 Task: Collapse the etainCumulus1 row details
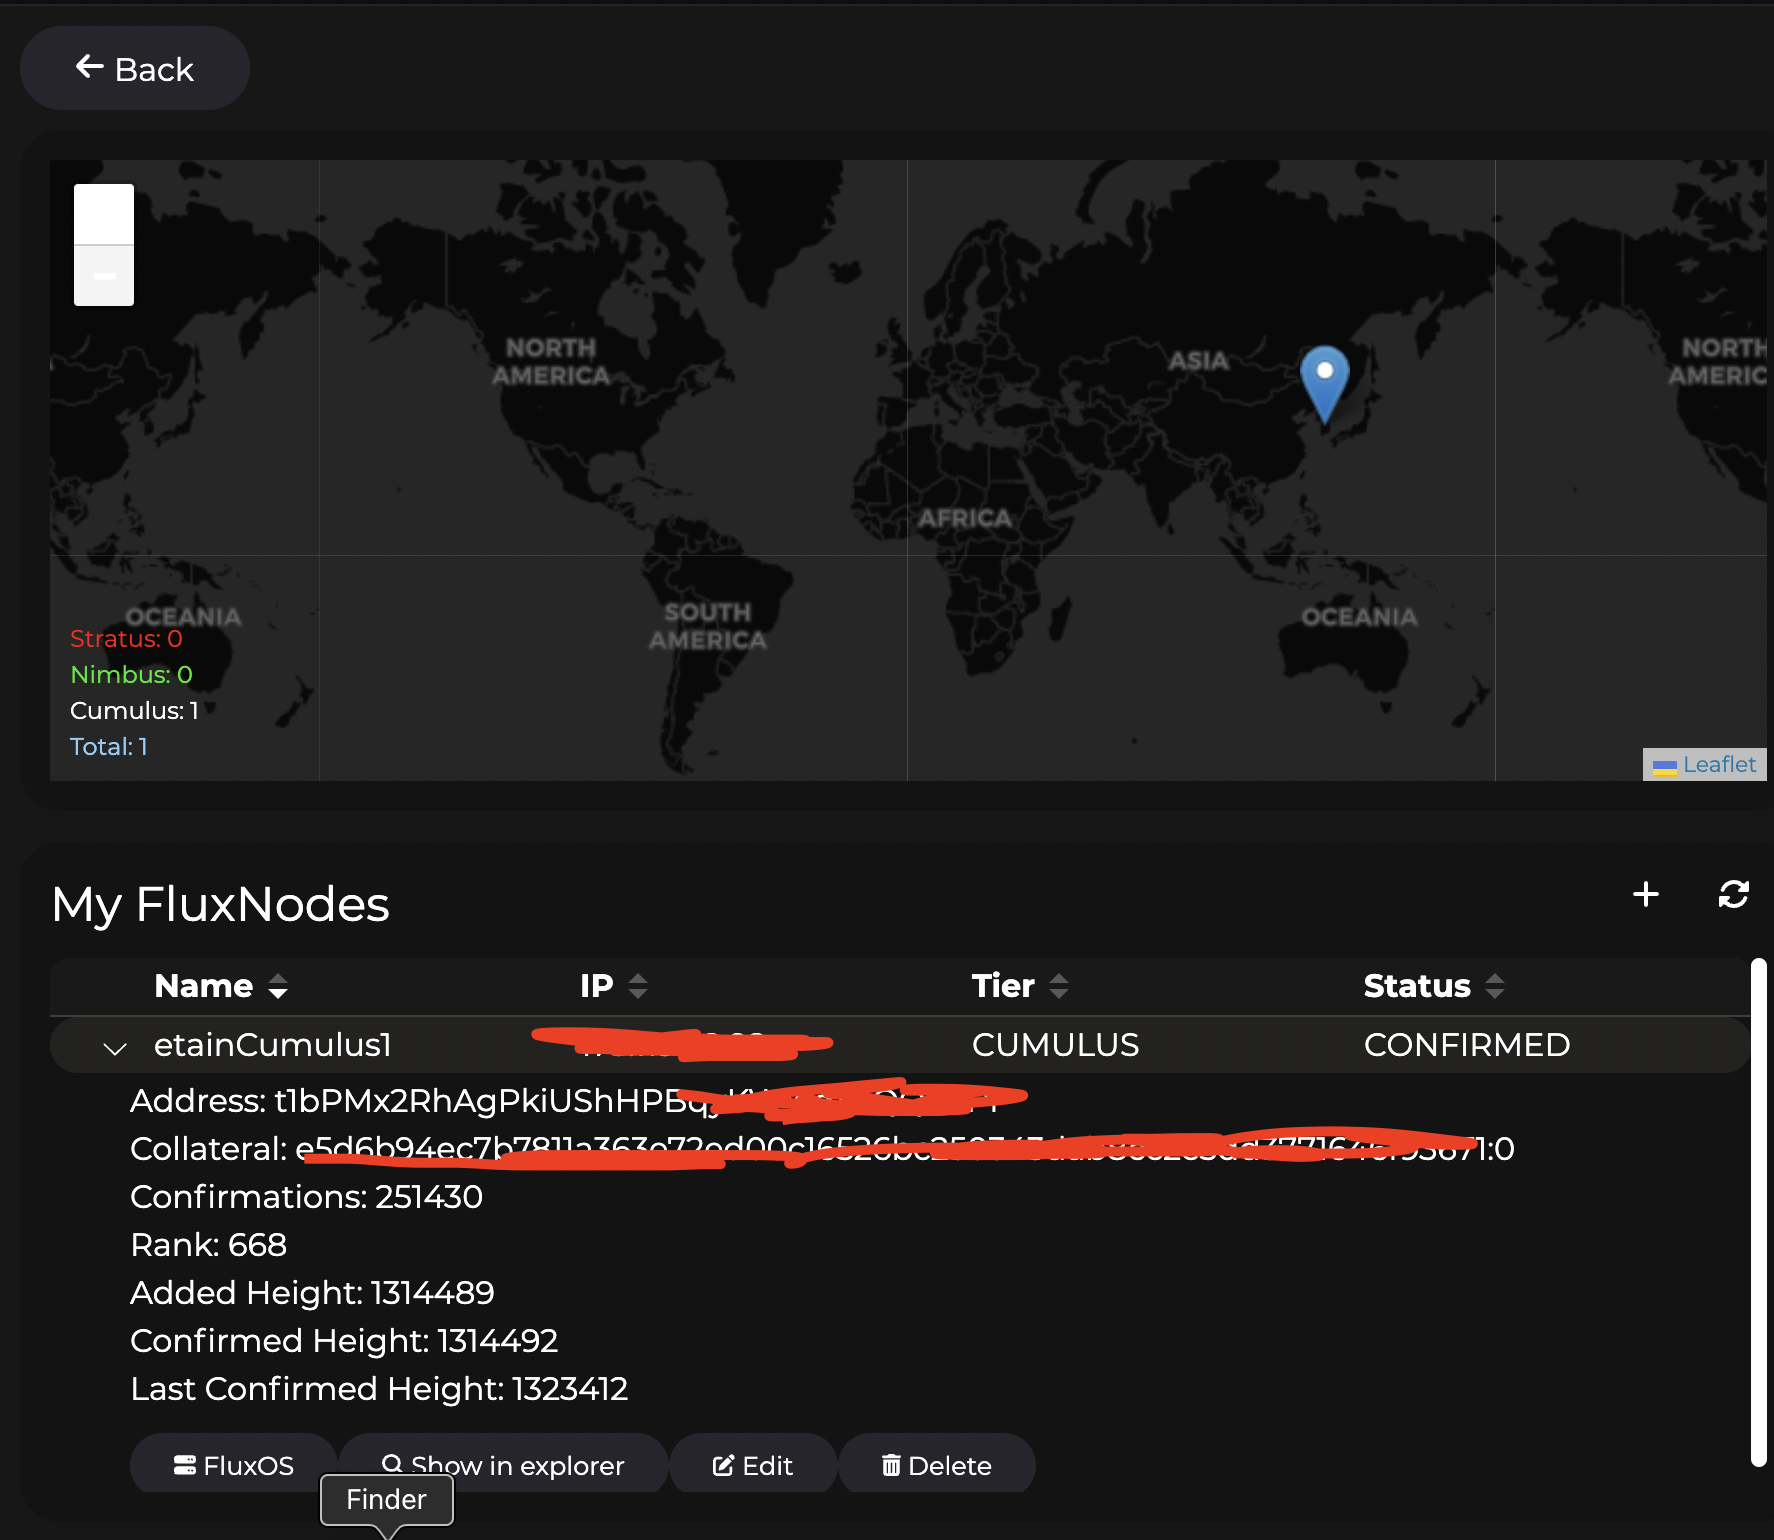(115, 1047)
